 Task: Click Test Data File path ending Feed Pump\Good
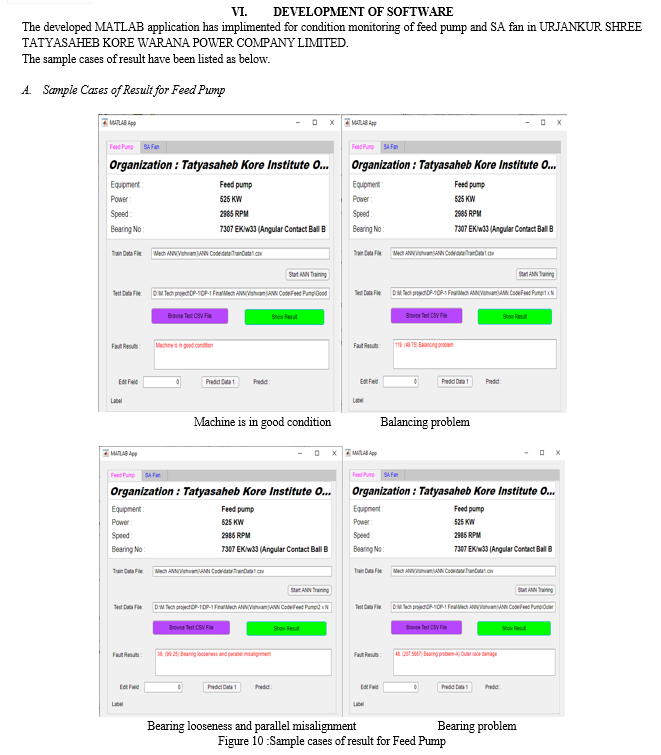tap(240, 293)
